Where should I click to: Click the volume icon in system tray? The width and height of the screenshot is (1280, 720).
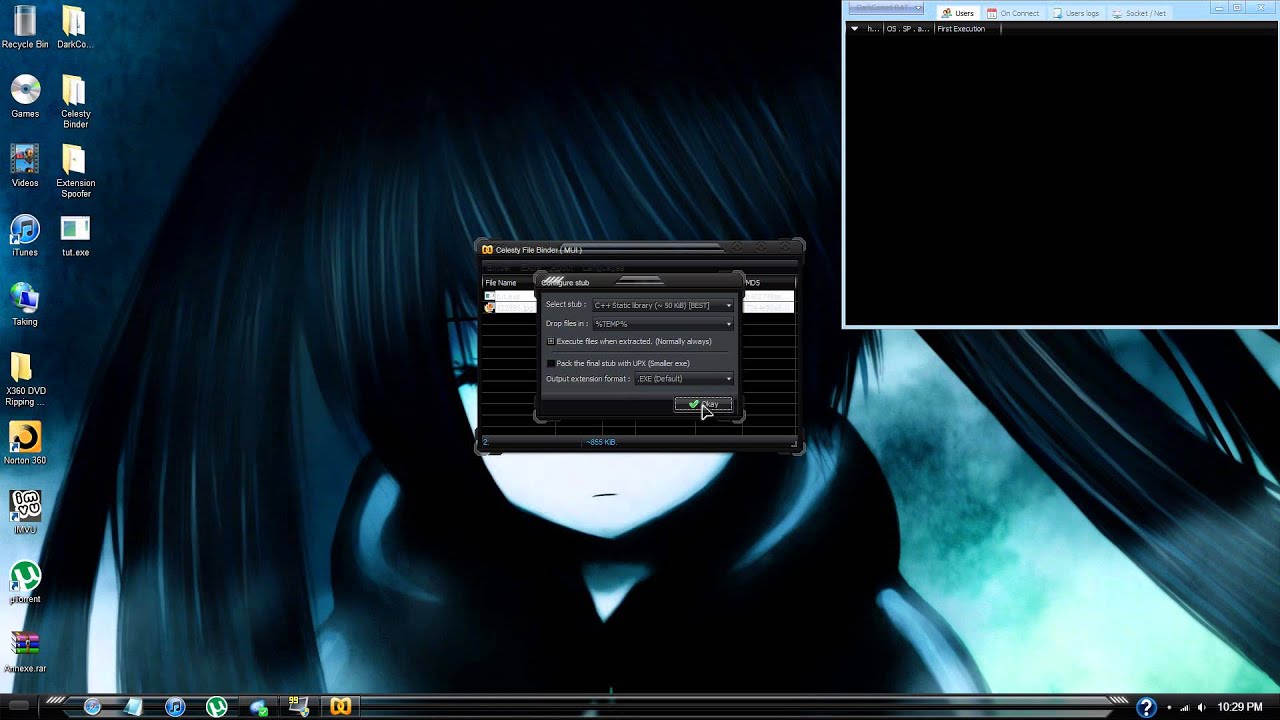point(1201,707)
